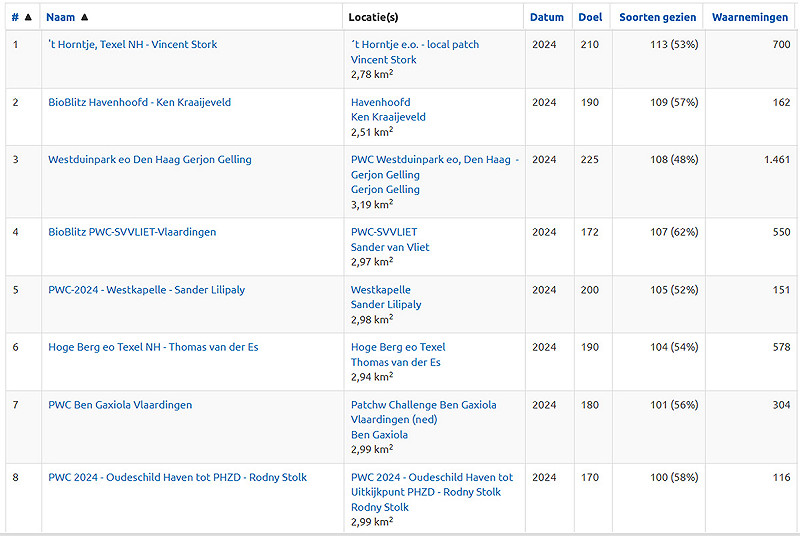Image resolution: width=800 pixels, height=536 pixels.
Task: Click the sort arrow beside the # header
Action: pyautogui.click(x=28, y=17)
